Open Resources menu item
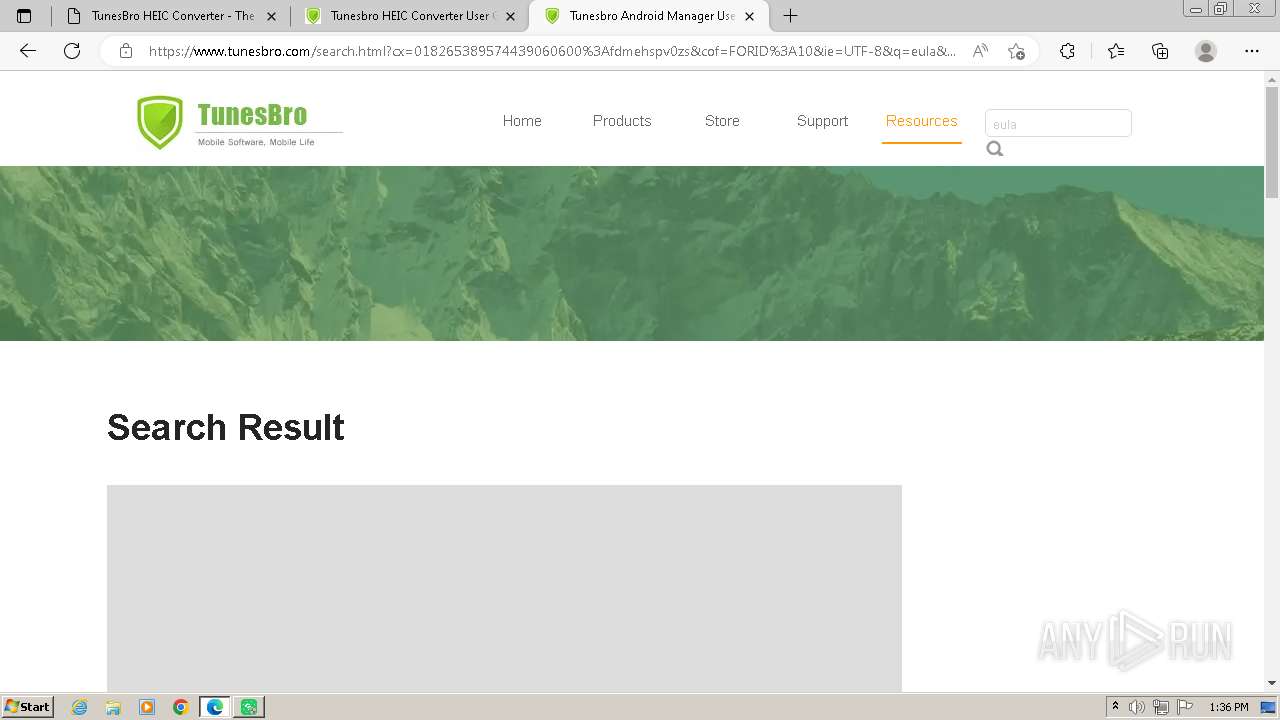This screenshot has width=1280, height=720. 922,121
